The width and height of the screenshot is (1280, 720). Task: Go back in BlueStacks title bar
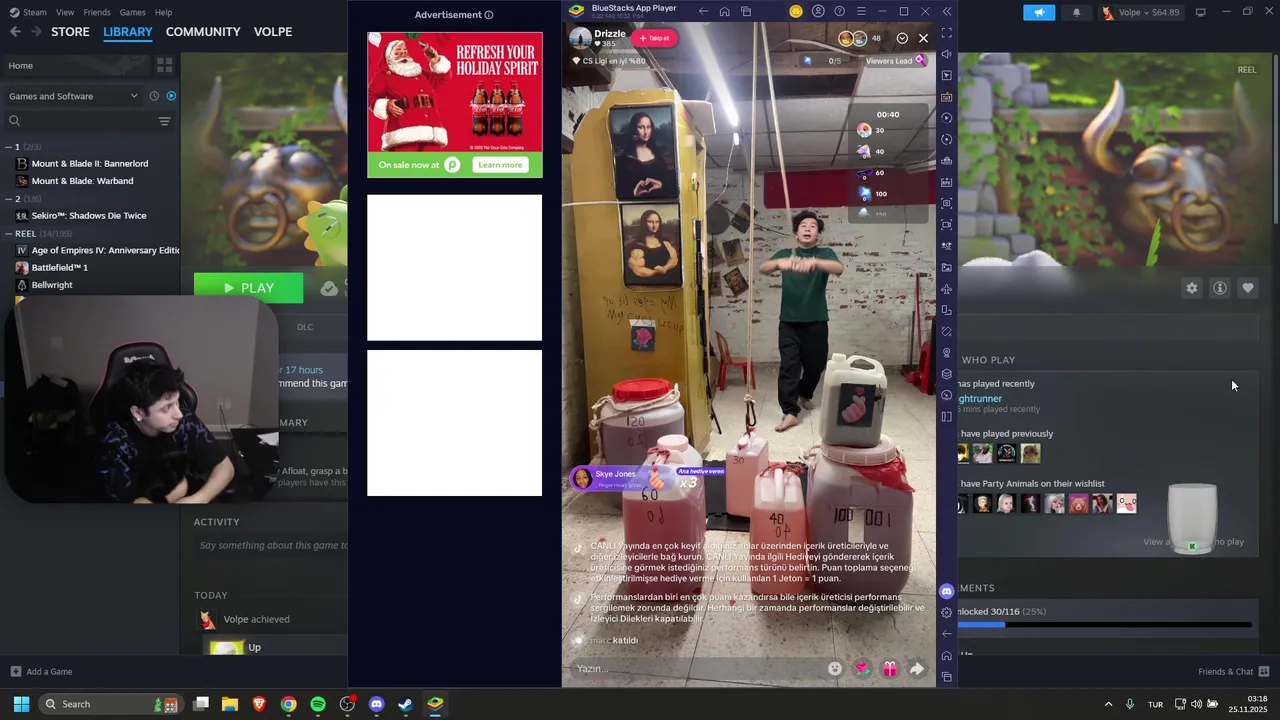[x=703, y=11]
